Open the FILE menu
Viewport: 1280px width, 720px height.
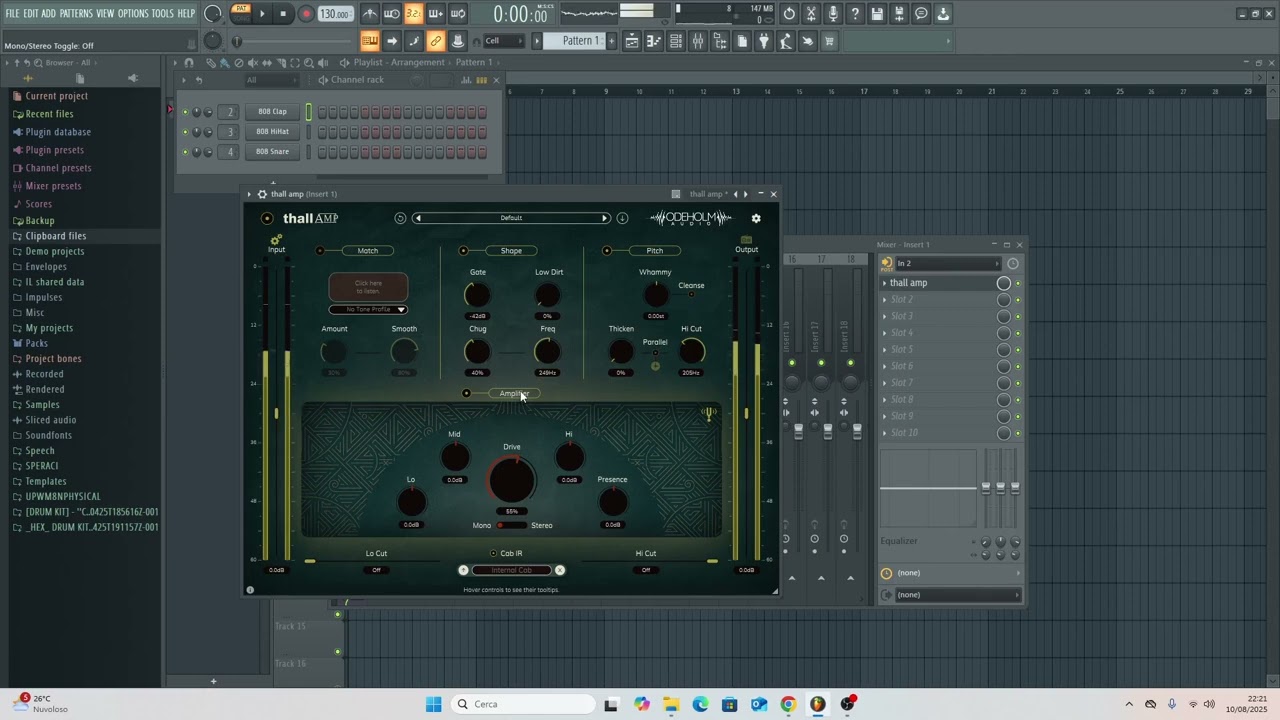point(13,13)
